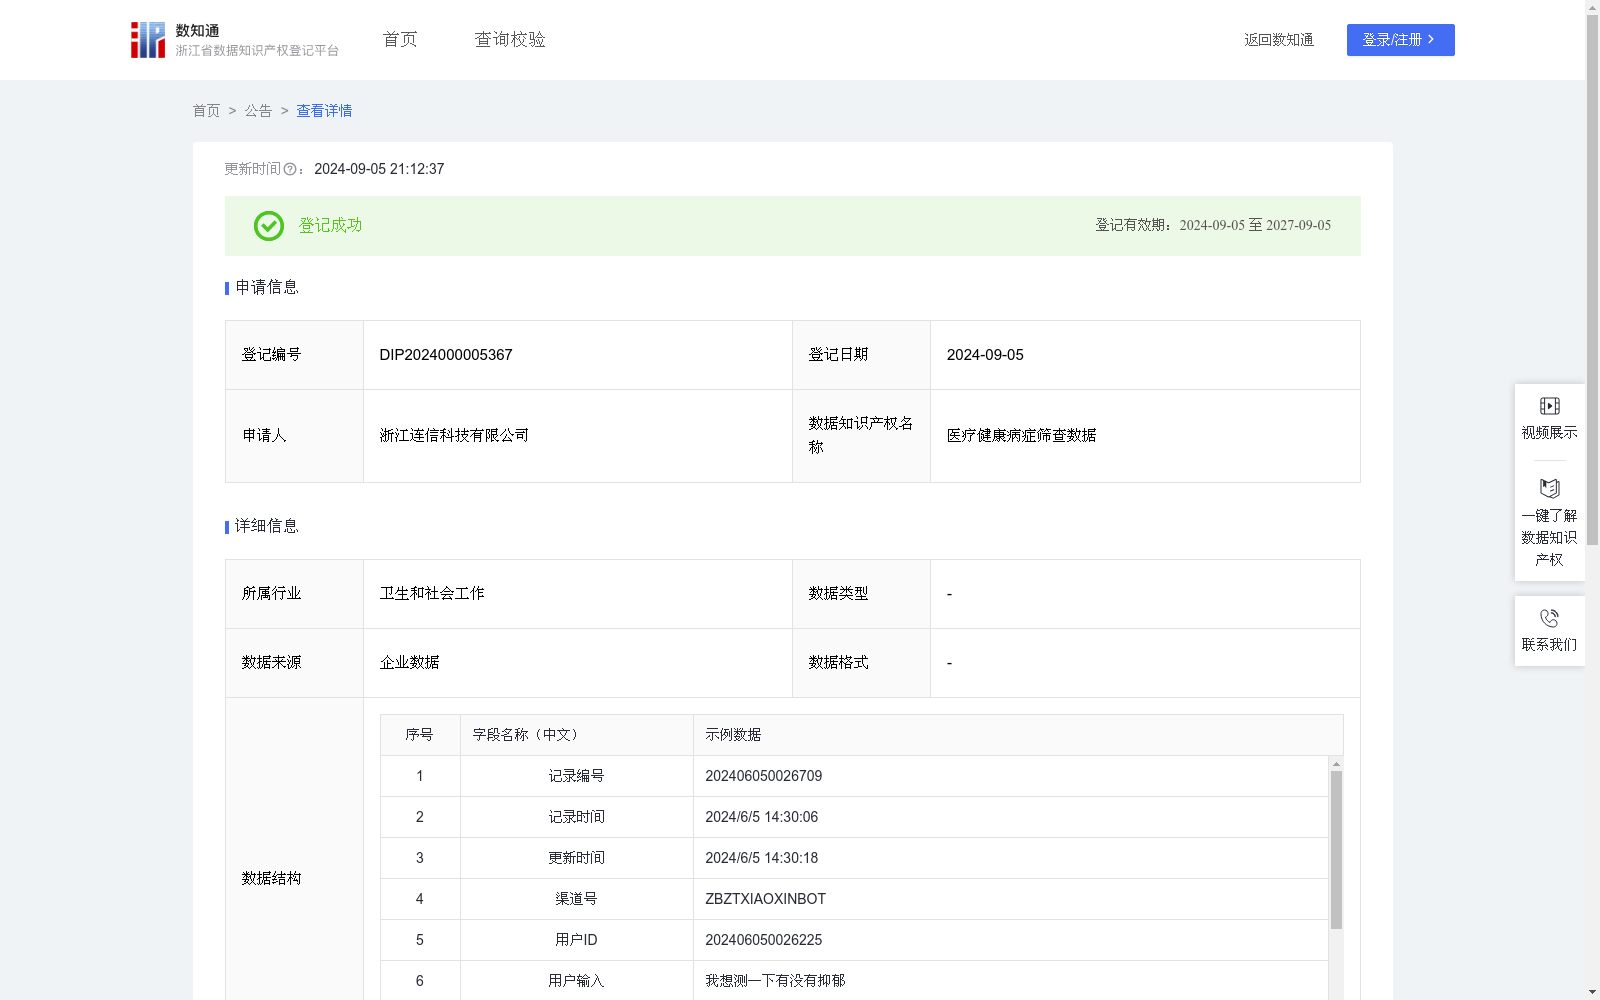Click the 数据结构 row label
The height and width of the screenshot is (1000, 1600).
pyautogui.click(x=271, y=879)
